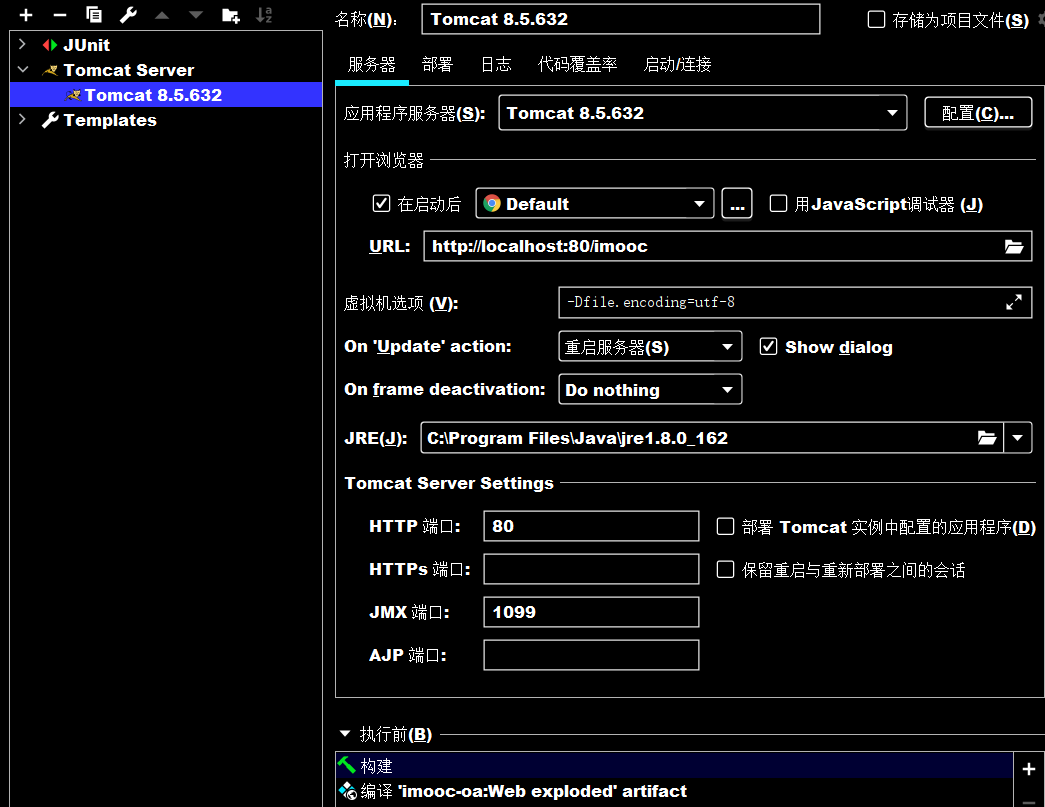Click the HTTPs port field
The image size is (1045, 807).
click(x=591, y=569)
